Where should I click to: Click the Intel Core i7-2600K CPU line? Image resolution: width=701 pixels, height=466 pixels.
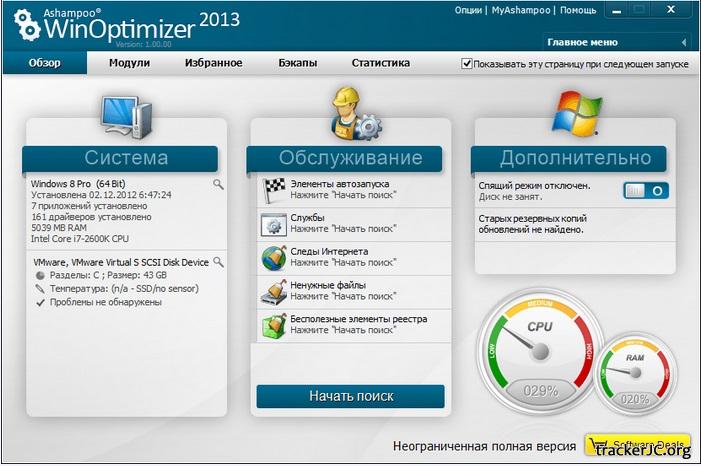click(x=80, y=239)
